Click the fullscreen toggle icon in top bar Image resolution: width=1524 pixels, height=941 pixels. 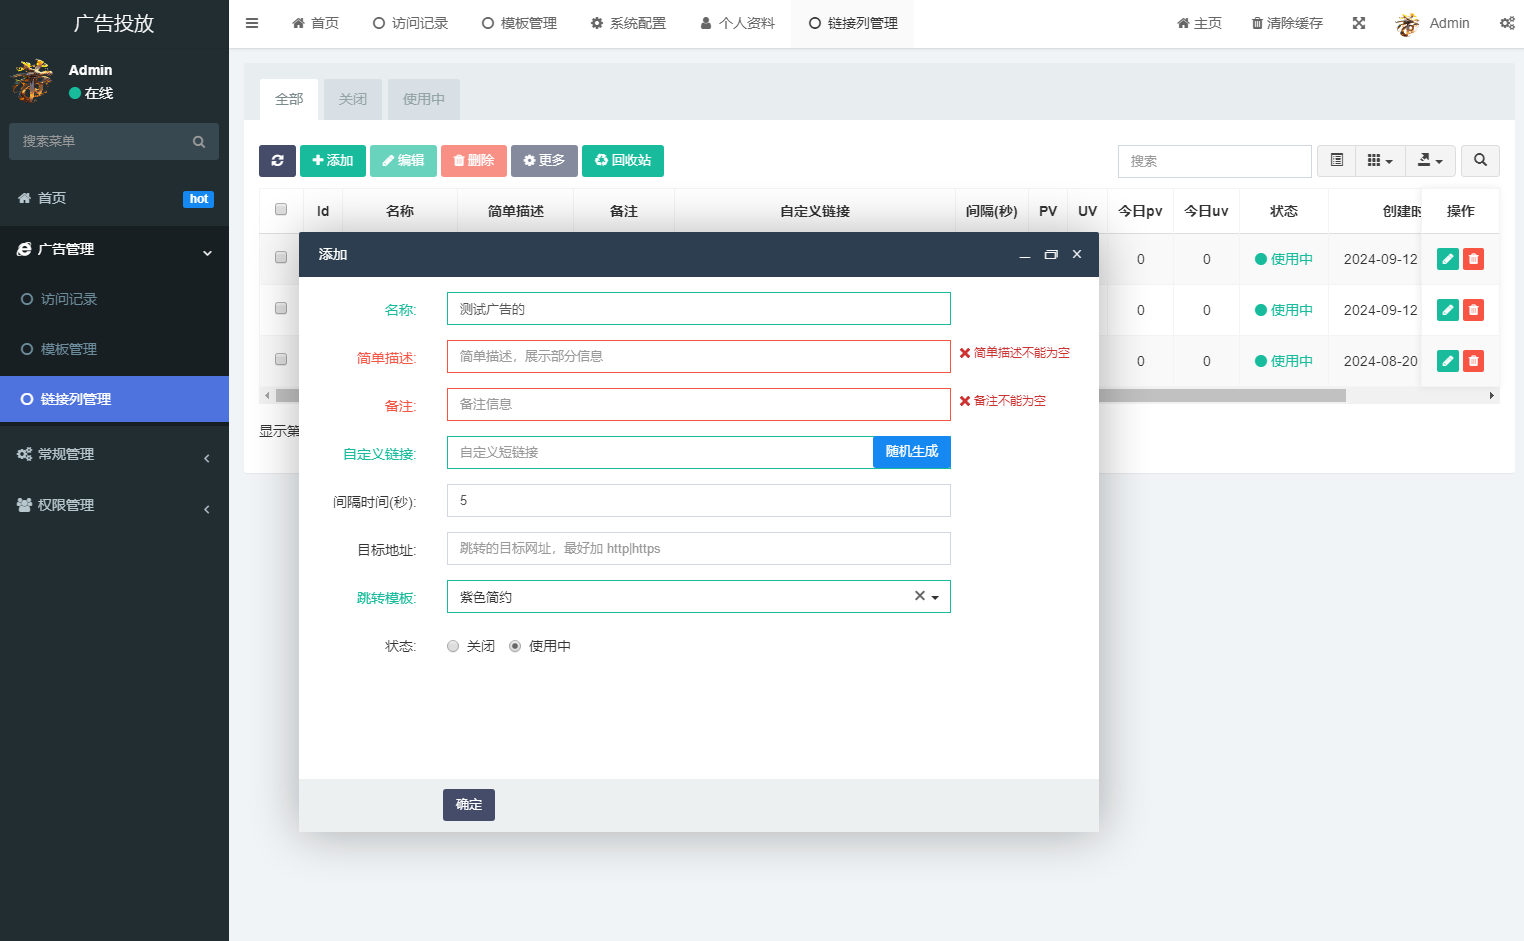click(1359, 22)
